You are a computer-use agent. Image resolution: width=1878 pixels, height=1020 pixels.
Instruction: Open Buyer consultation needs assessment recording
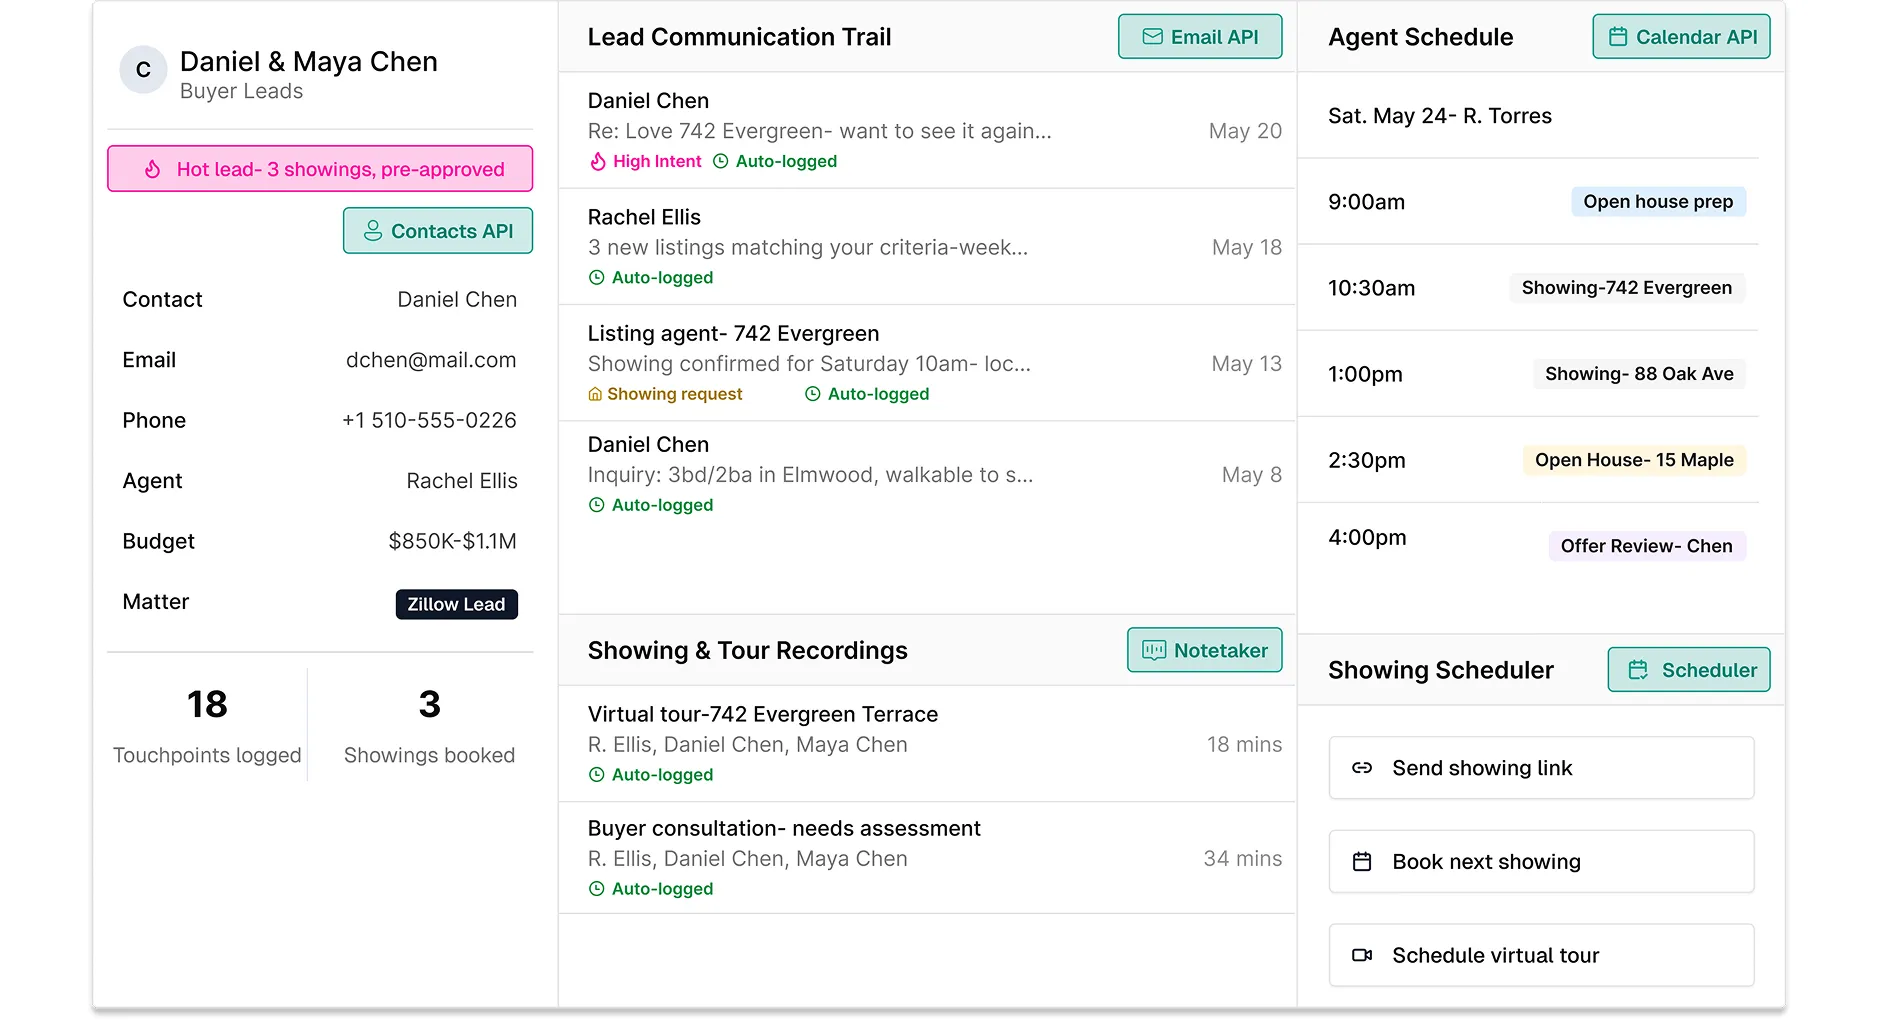927,858
